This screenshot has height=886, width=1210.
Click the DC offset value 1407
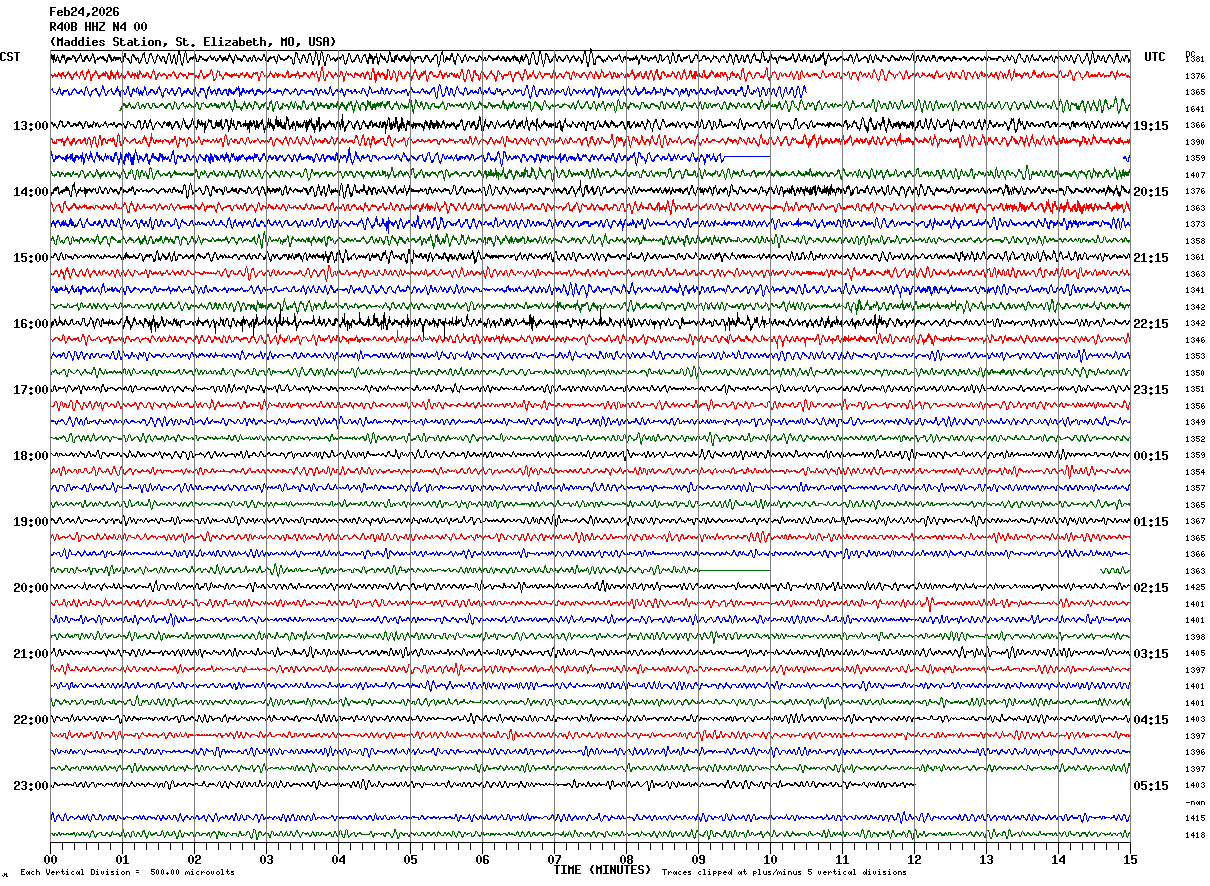click(1194, 175)
